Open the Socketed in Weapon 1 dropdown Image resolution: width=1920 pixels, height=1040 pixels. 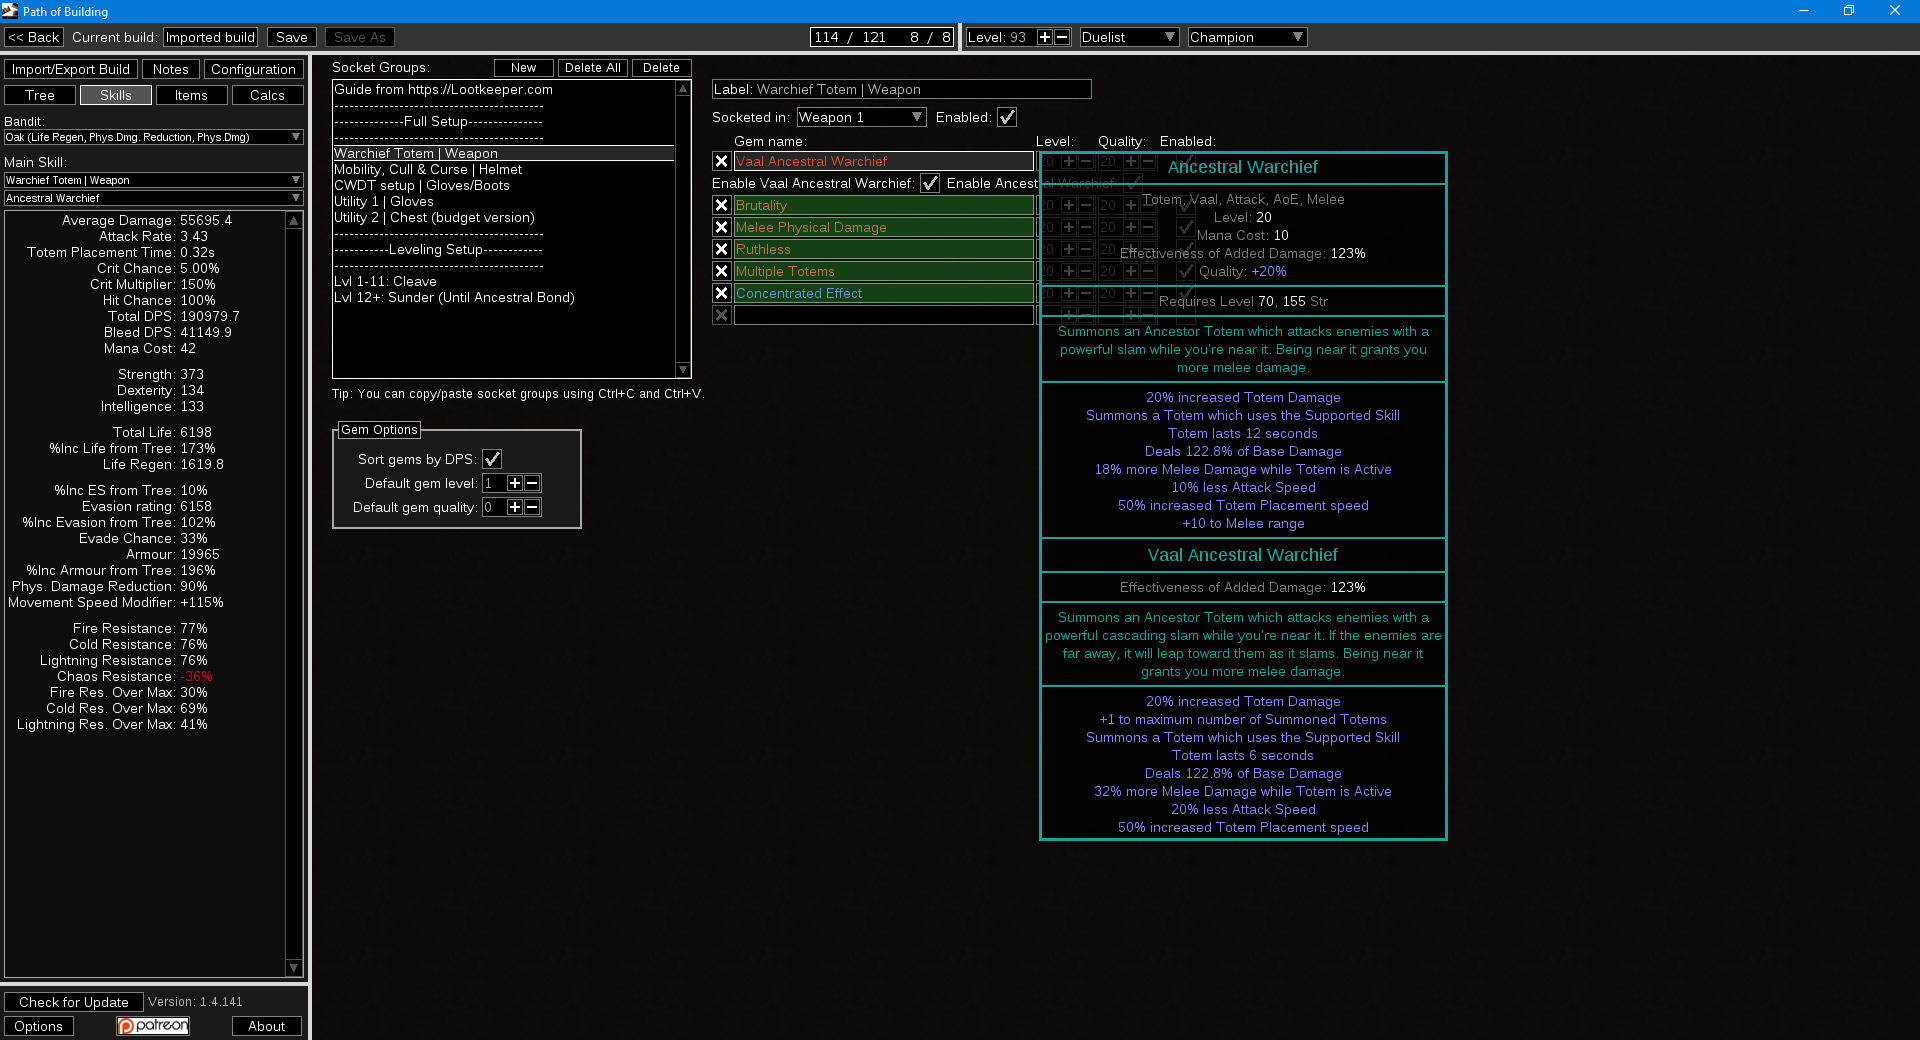[x=861, y=117]
